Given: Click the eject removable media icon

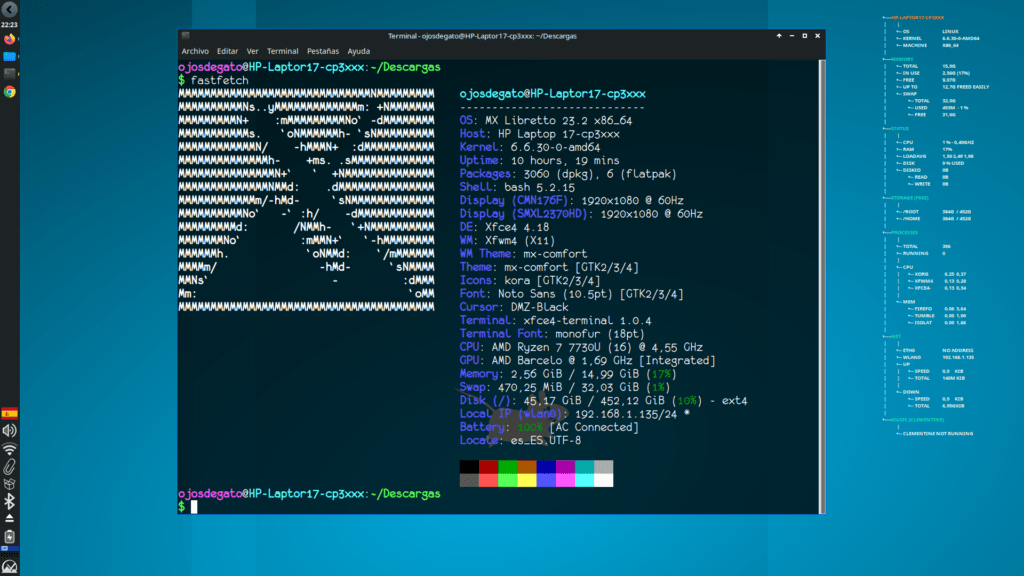Looking at the screenshot, I should [x=9, y=518].
